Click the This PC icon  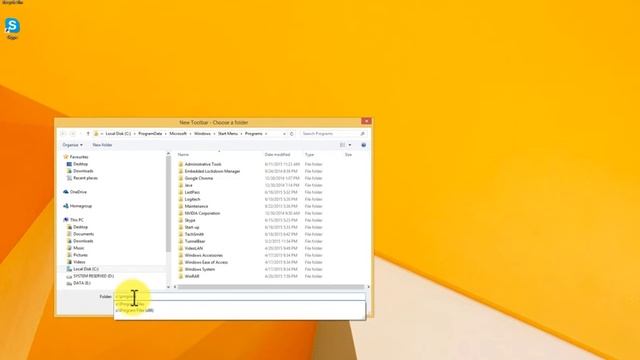pos(66,220)
